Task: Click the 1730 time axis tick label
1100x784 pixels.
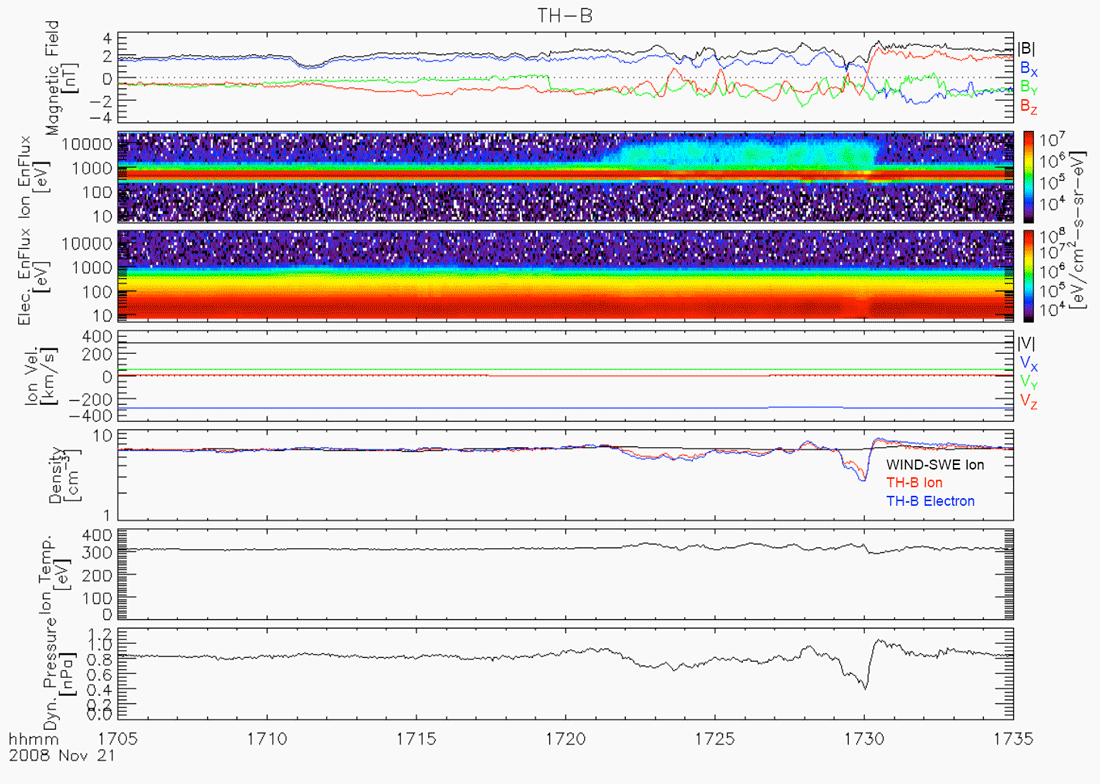Action: [864, 737]
